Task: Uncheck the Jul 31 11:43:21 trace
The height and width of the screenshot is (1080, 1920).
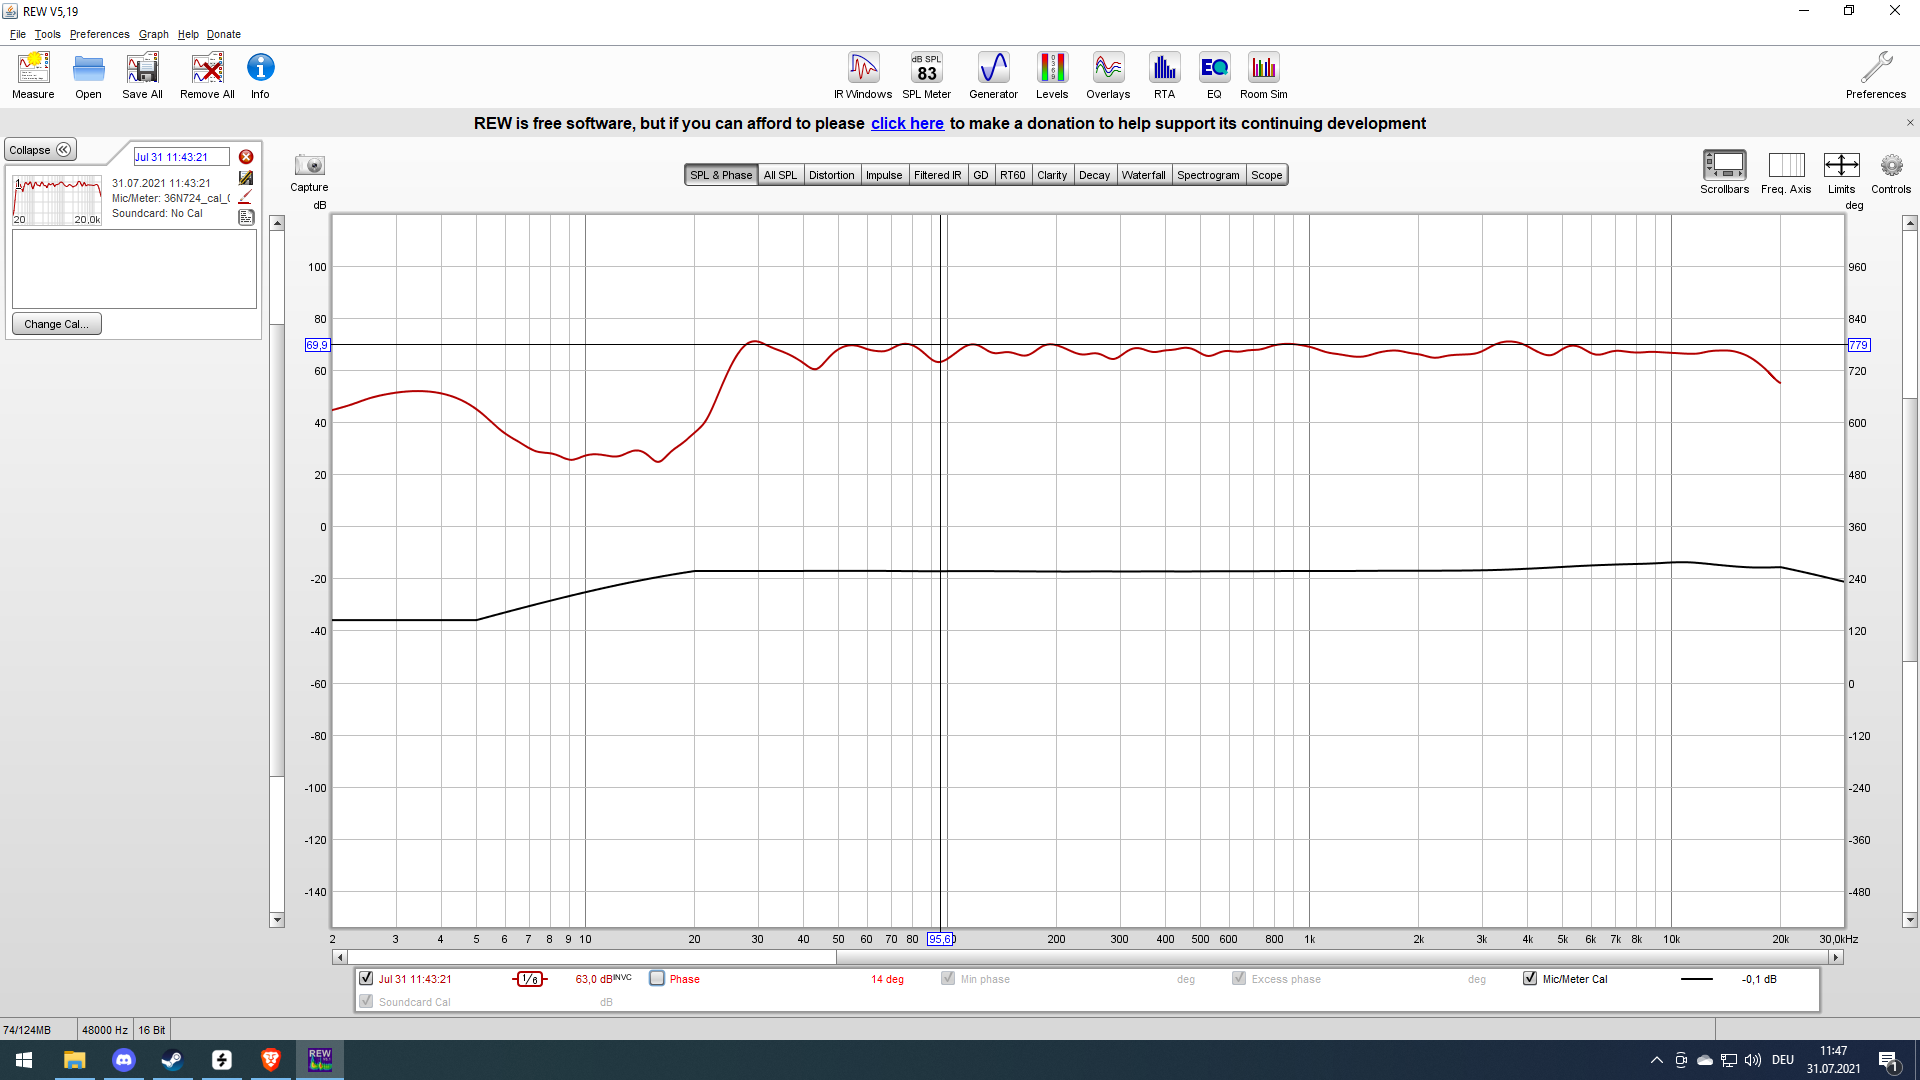Action: pos(366,978)
